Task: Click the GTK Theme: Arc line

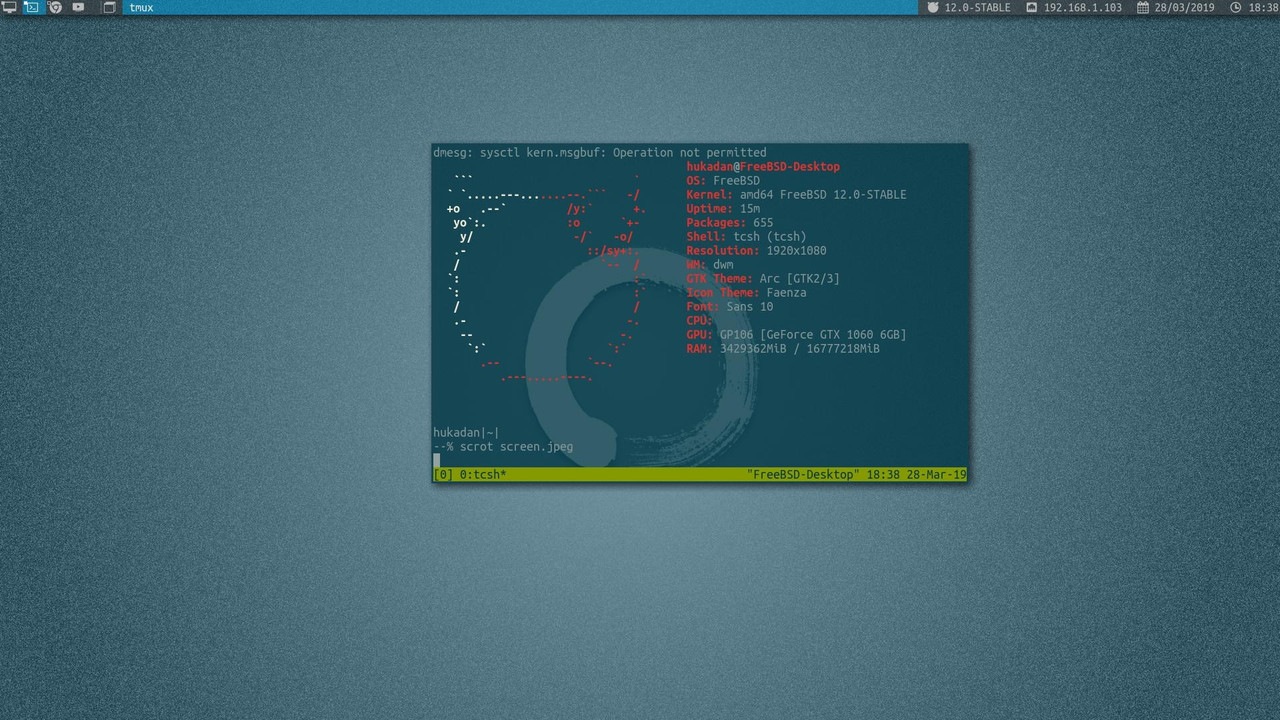Action: click(x=763, y=279)
